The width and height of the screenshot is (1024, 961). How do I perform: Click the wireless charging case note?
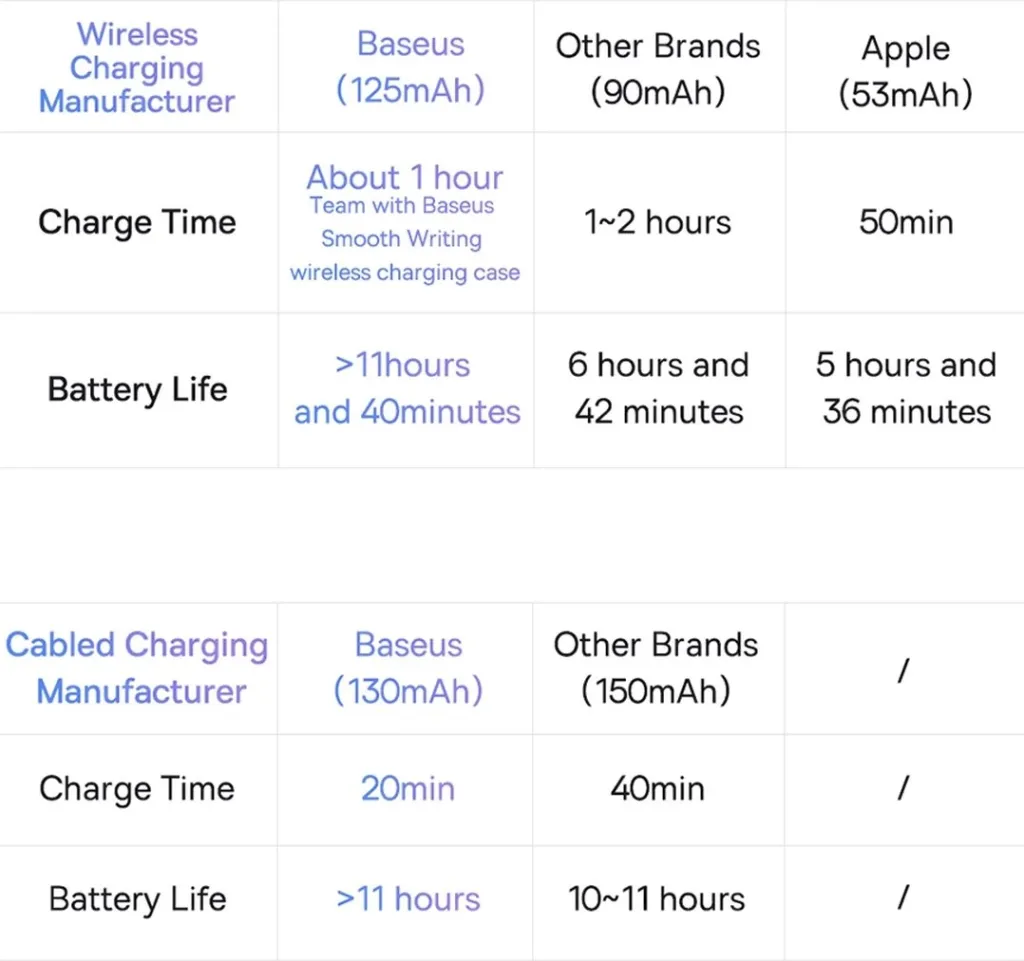pos(405,272)
